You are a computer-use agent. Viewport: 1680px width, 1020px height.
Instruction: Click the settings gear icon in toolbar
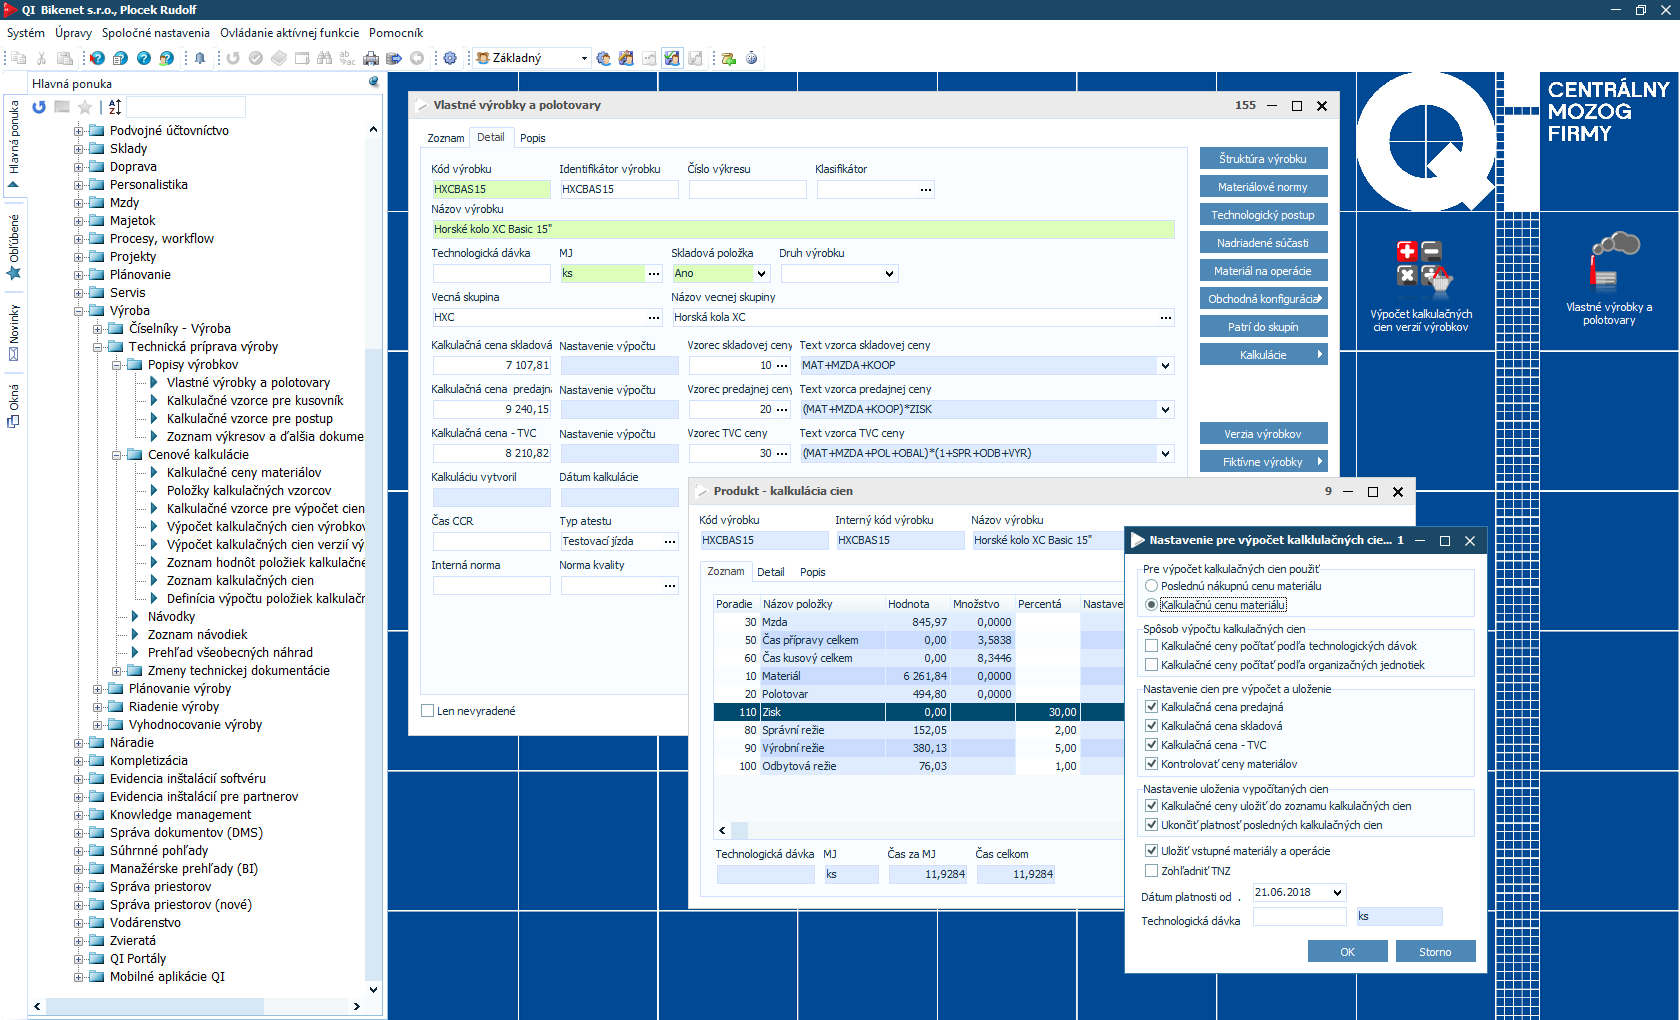(x=450, y=58)
